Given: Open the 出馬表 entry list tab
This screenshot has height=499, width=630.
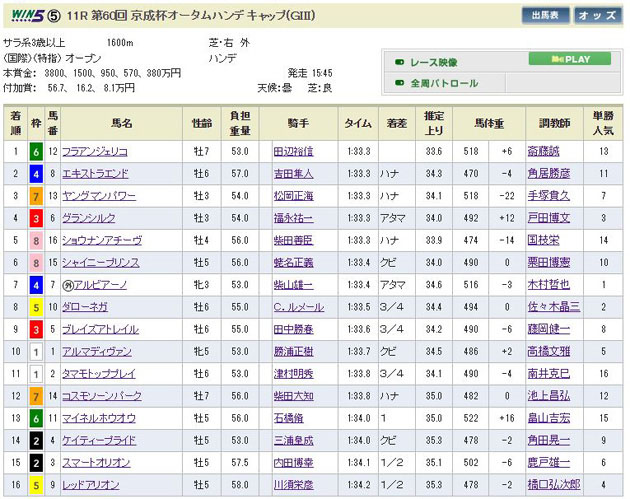Looking at the screenshot, I should [x=545, y=16].
